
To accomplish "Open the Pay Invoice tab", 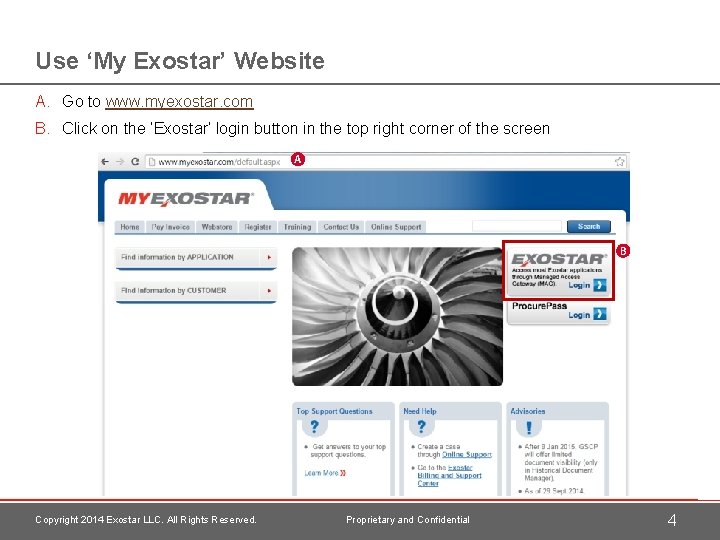I will (170, 227).
